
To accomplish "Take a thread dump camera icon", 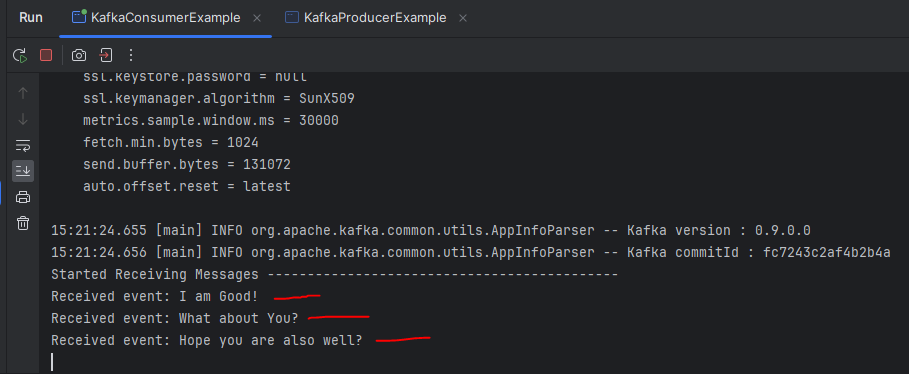I will click(79, 55).
